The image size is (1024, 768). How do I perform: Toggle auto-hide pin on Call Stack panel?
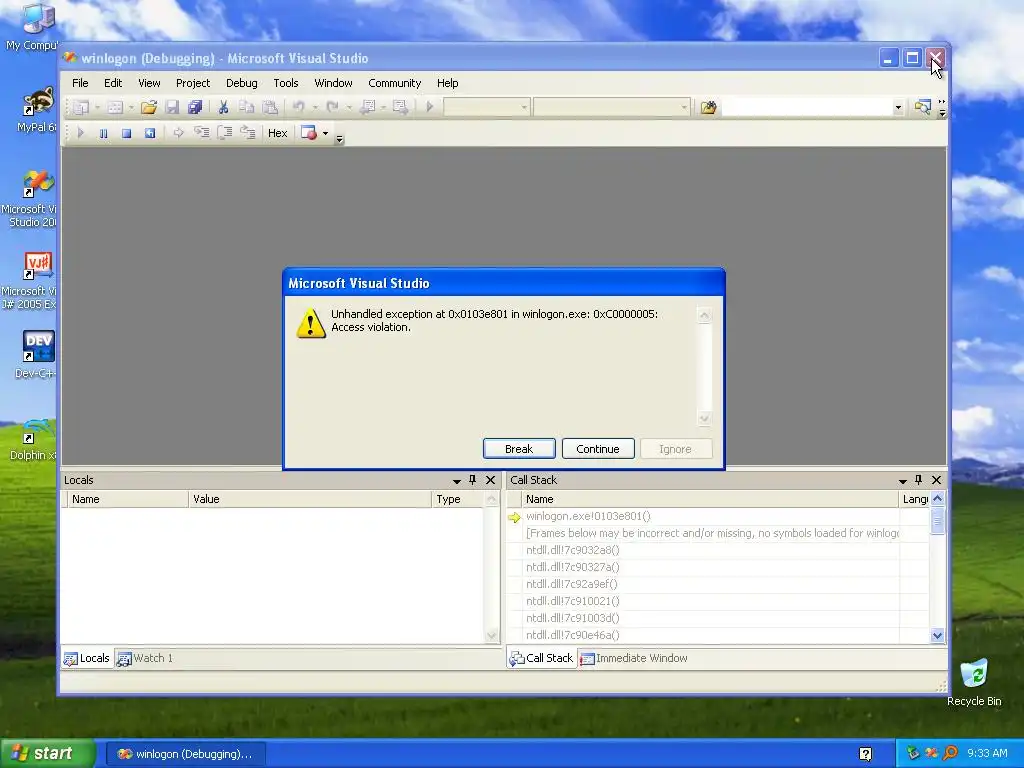tap(919, 480)
